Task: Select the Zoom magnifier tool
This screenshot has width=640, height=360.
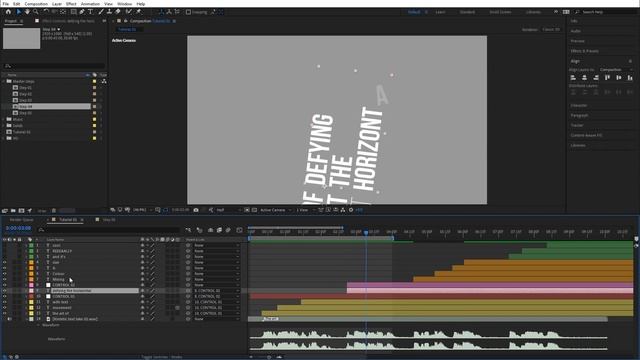Action: [x=36, y=12]
